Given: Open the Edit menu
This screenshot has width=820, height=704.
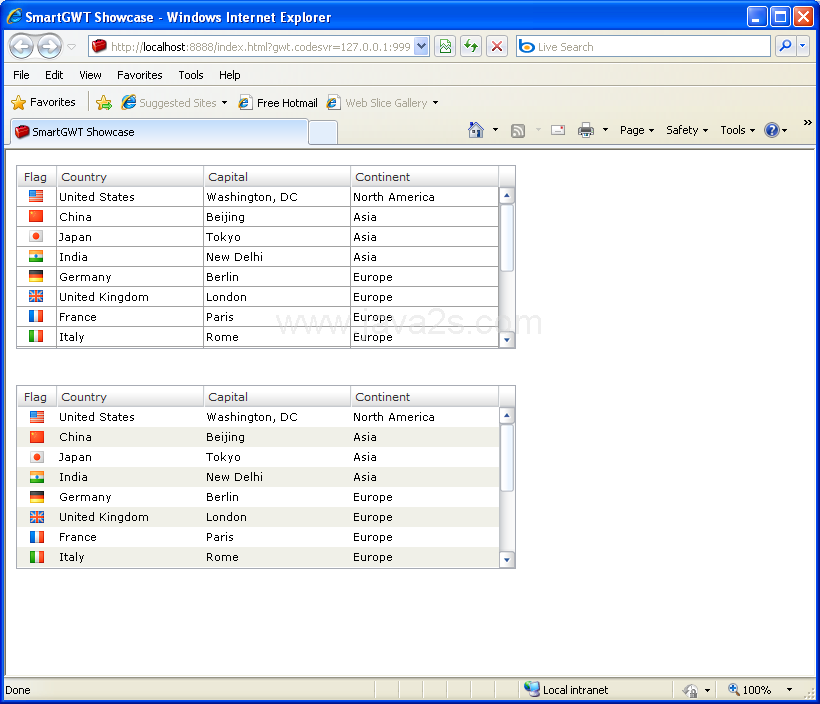Looking at the screenshot, I should click(54, 75).
